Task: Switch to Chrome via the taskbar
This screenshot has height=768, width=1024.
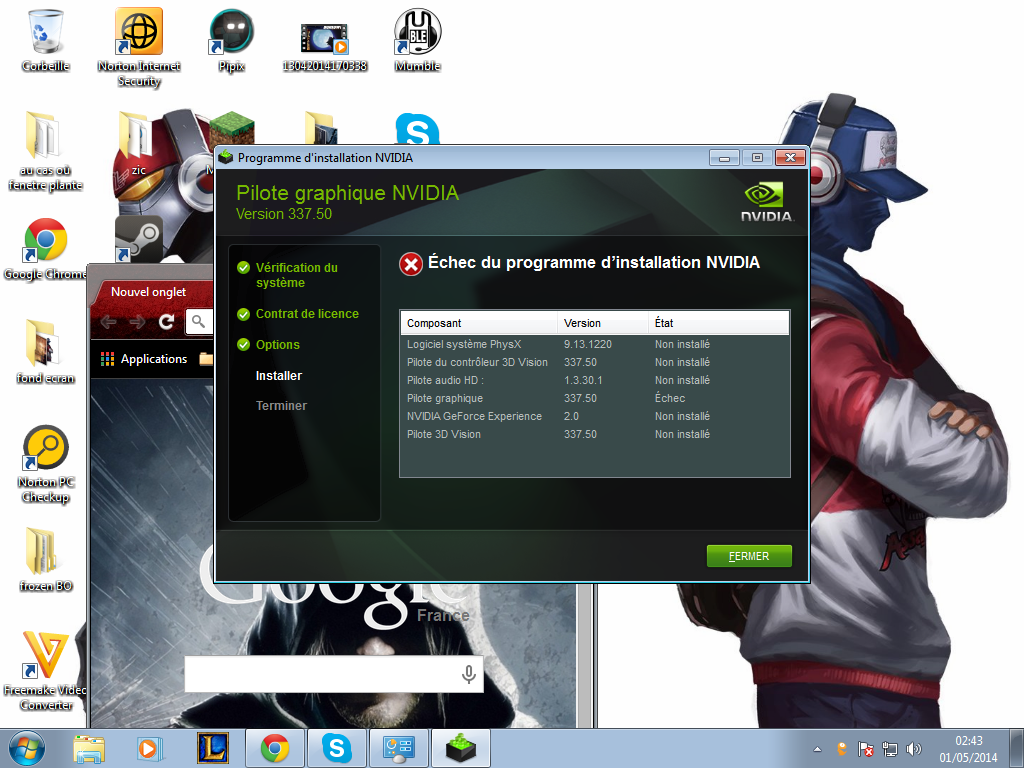Action: [x=274, y=748]
